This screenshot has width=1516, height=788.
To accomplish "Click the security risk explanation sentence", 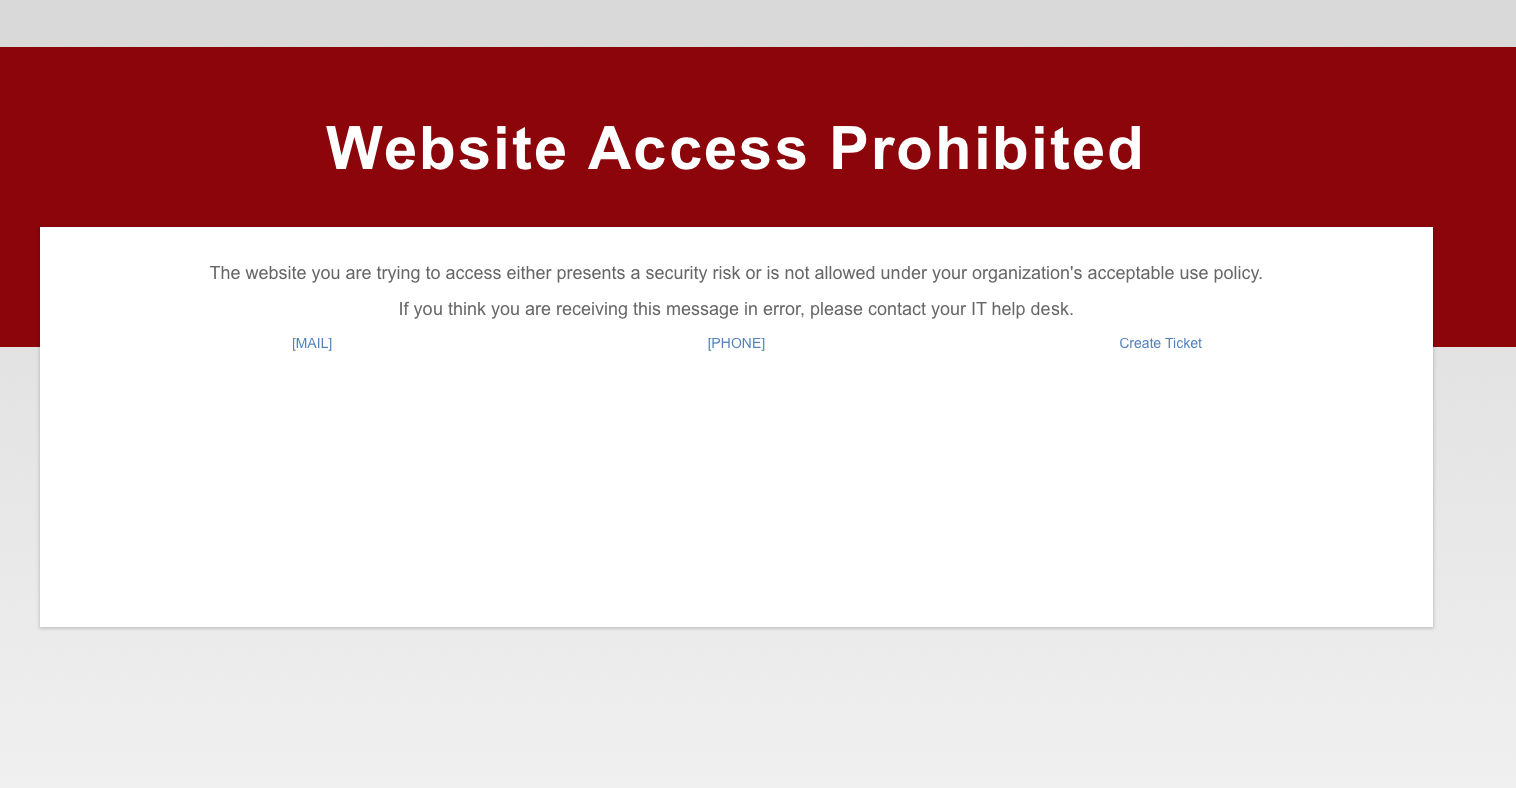I will coord(736,273).
